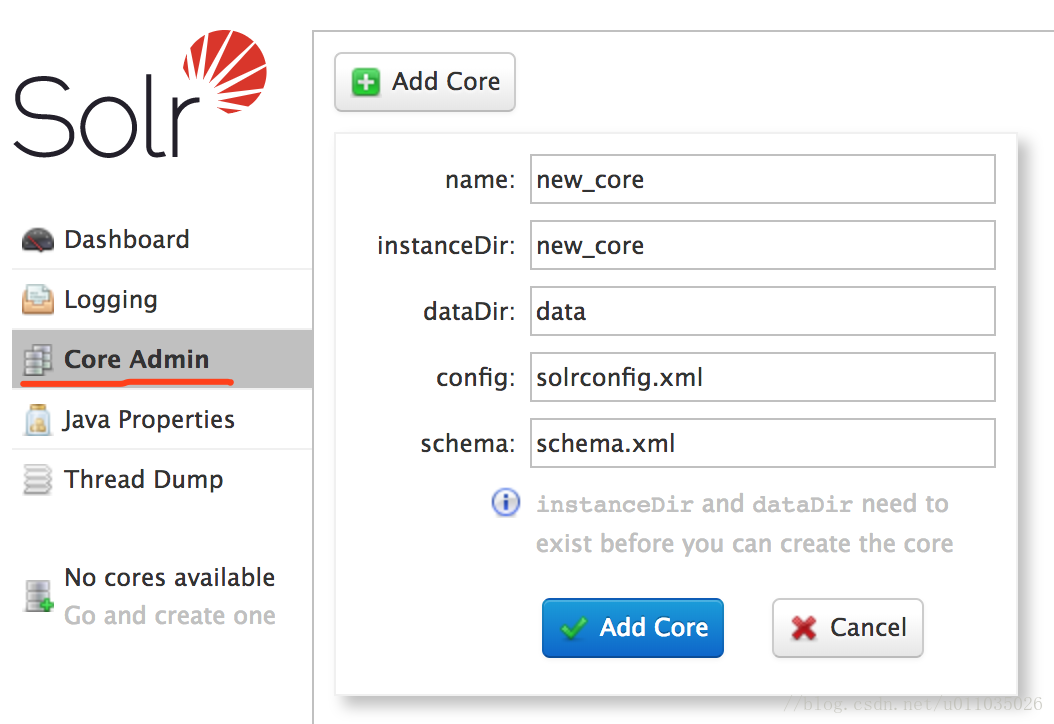This screenshot has width=1054, height=724.
Task: Open Java Properties
Action: pos(162,419)
